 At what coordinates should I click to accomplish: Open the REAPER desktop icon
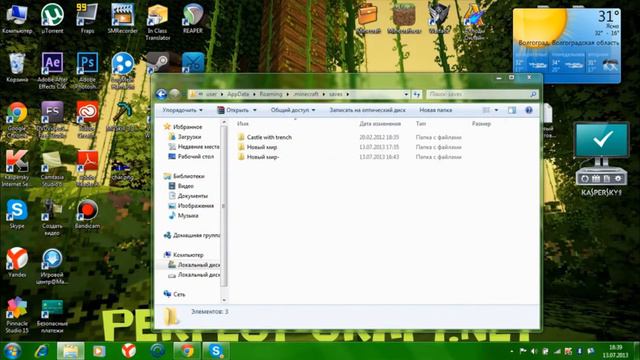[193, 18]
